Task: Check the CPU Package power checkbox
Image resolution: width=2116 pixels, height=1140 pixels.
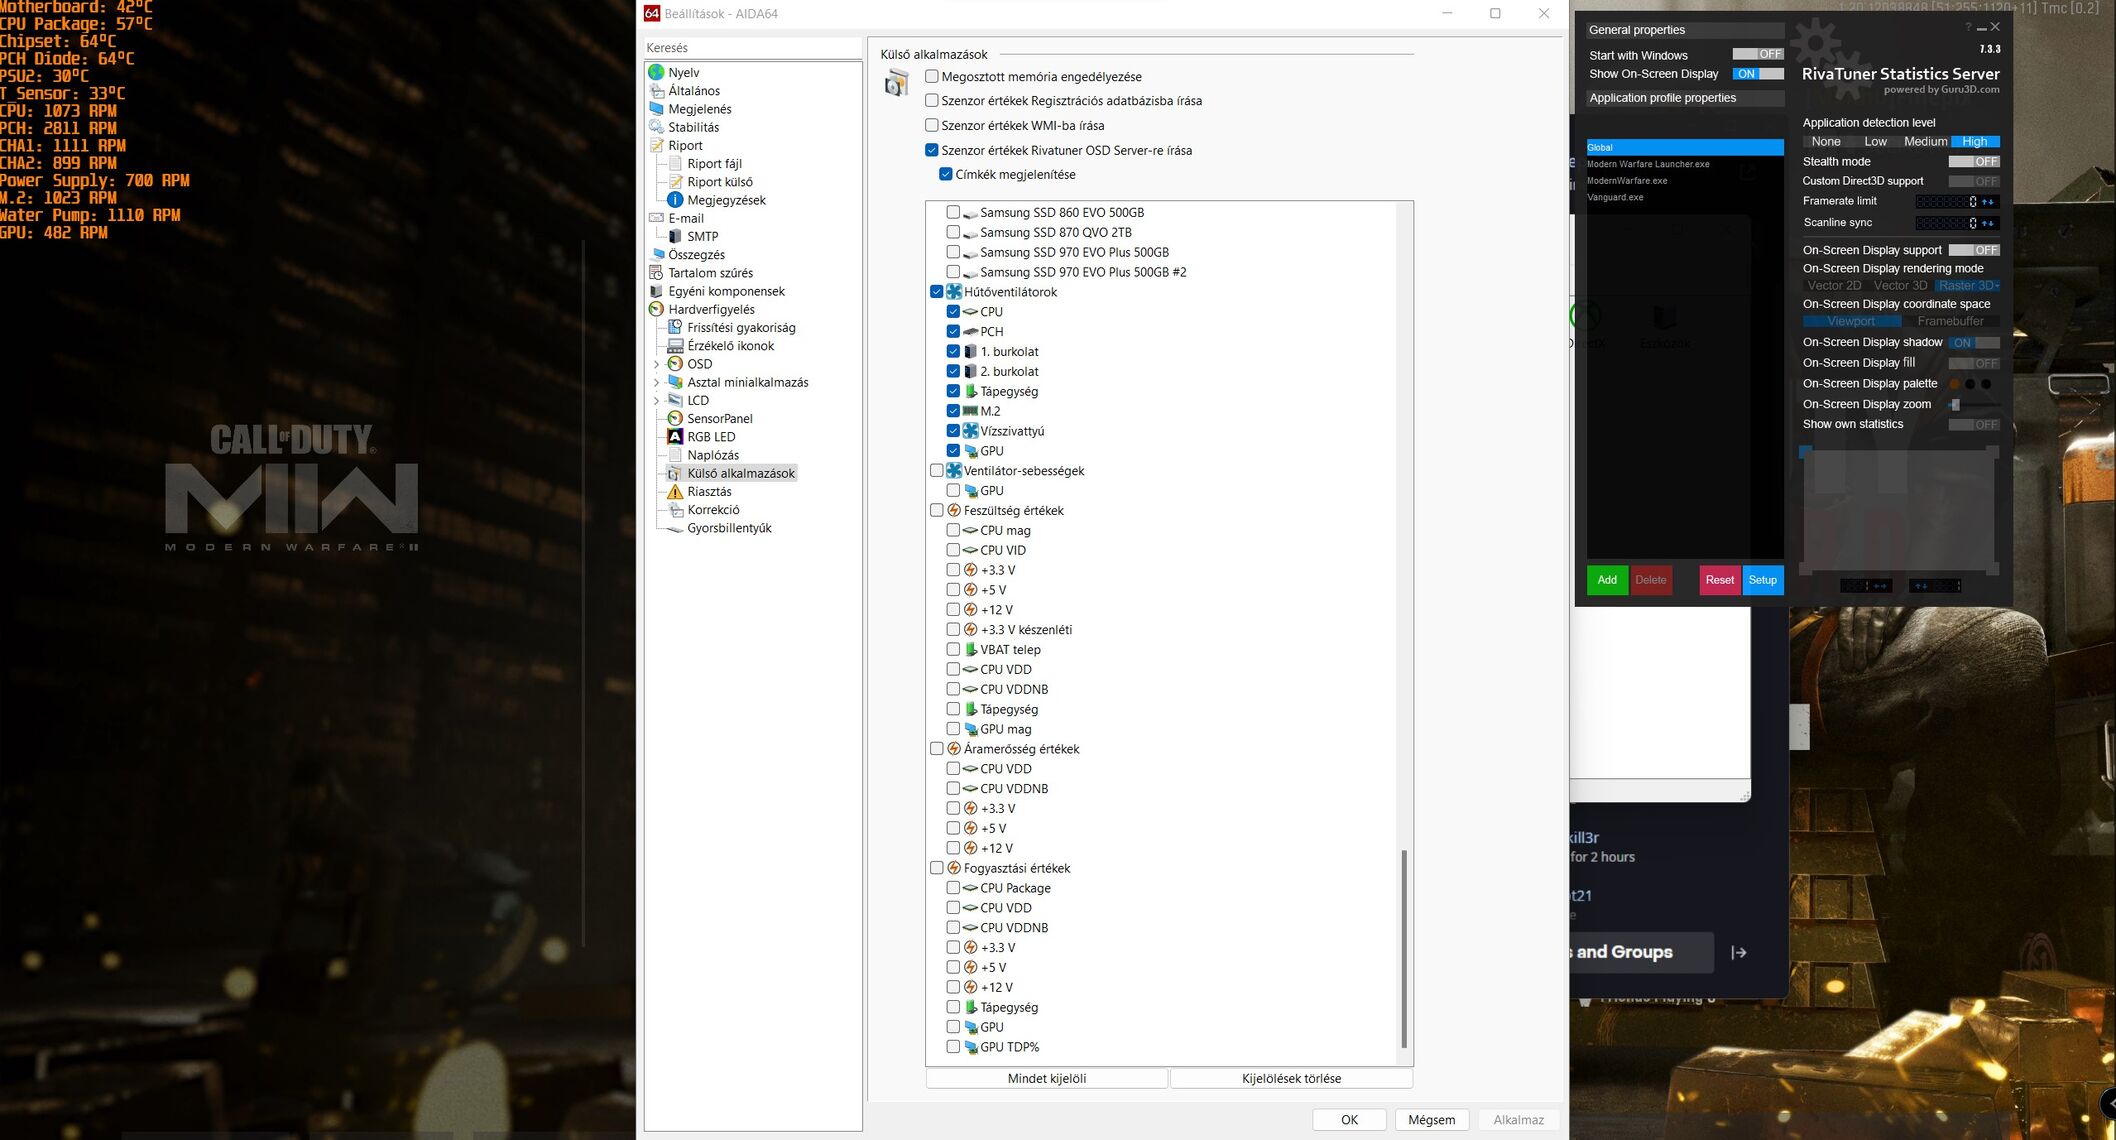Action: click(953, 888)
